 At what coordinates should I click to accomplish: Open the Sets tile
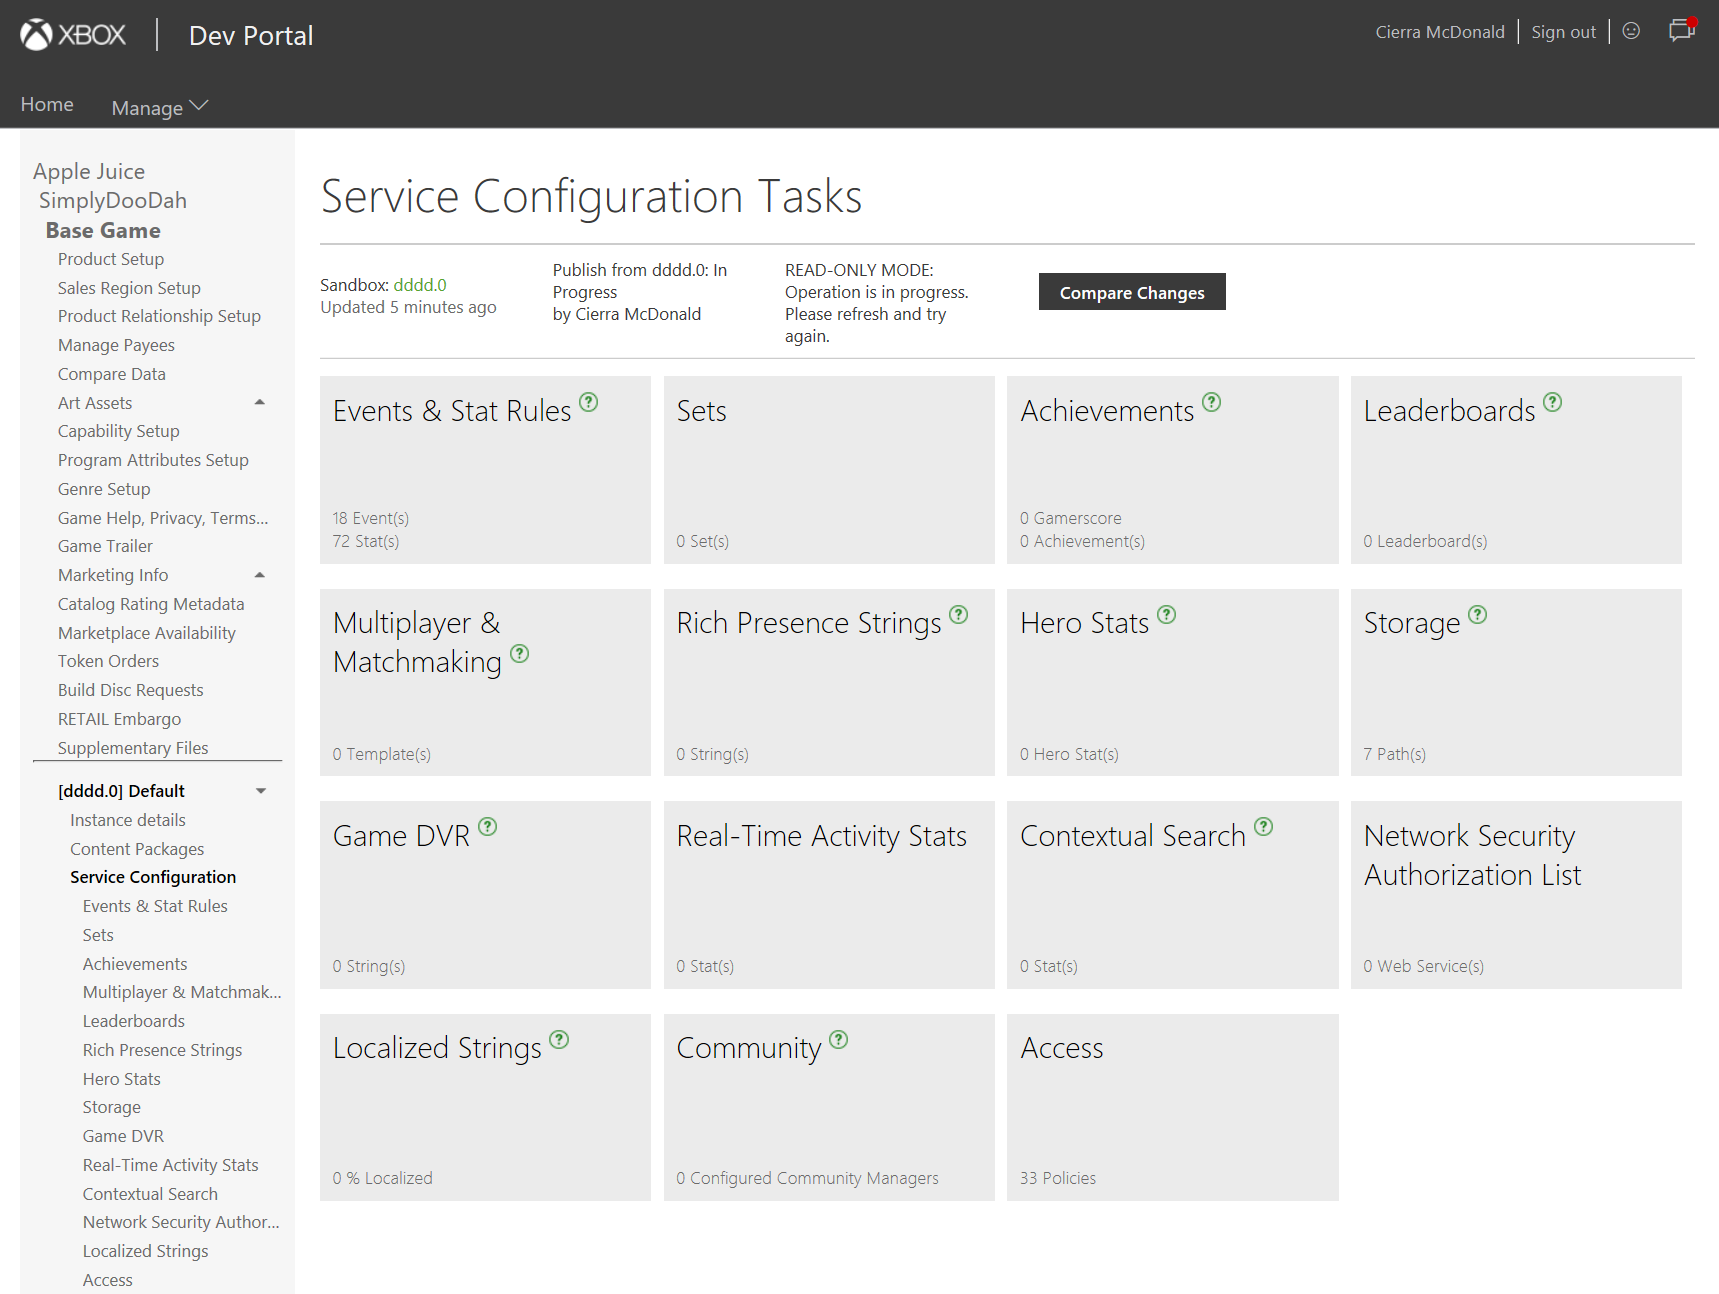click(829, 470)
